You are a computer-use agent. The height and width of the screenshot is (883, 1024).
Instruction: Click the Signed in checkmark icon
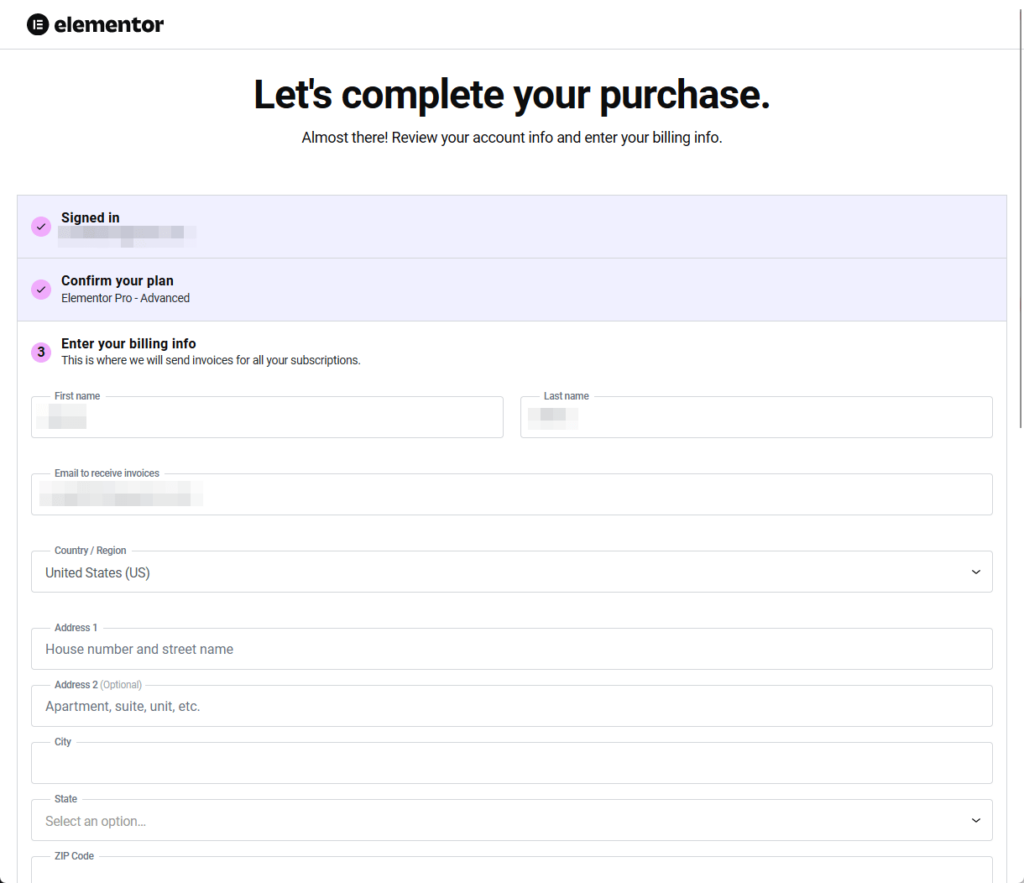pos(41,227)
